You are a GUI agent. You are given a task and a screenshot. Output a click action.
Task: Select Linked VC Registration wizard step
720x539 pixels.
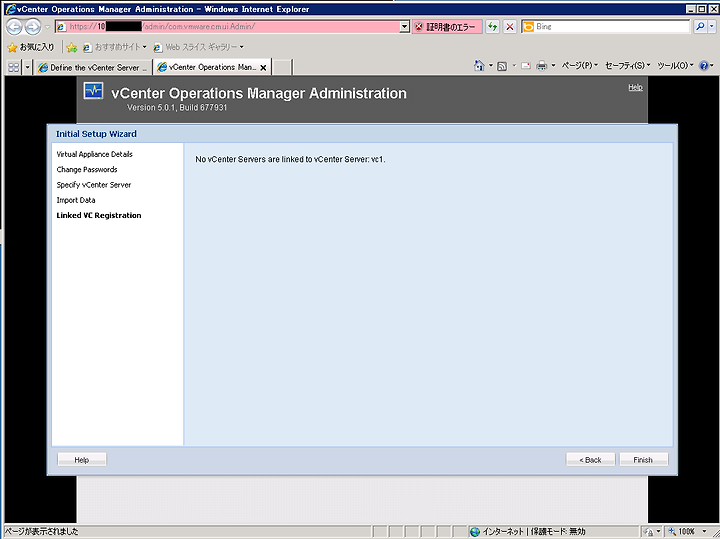pos(99,215)
